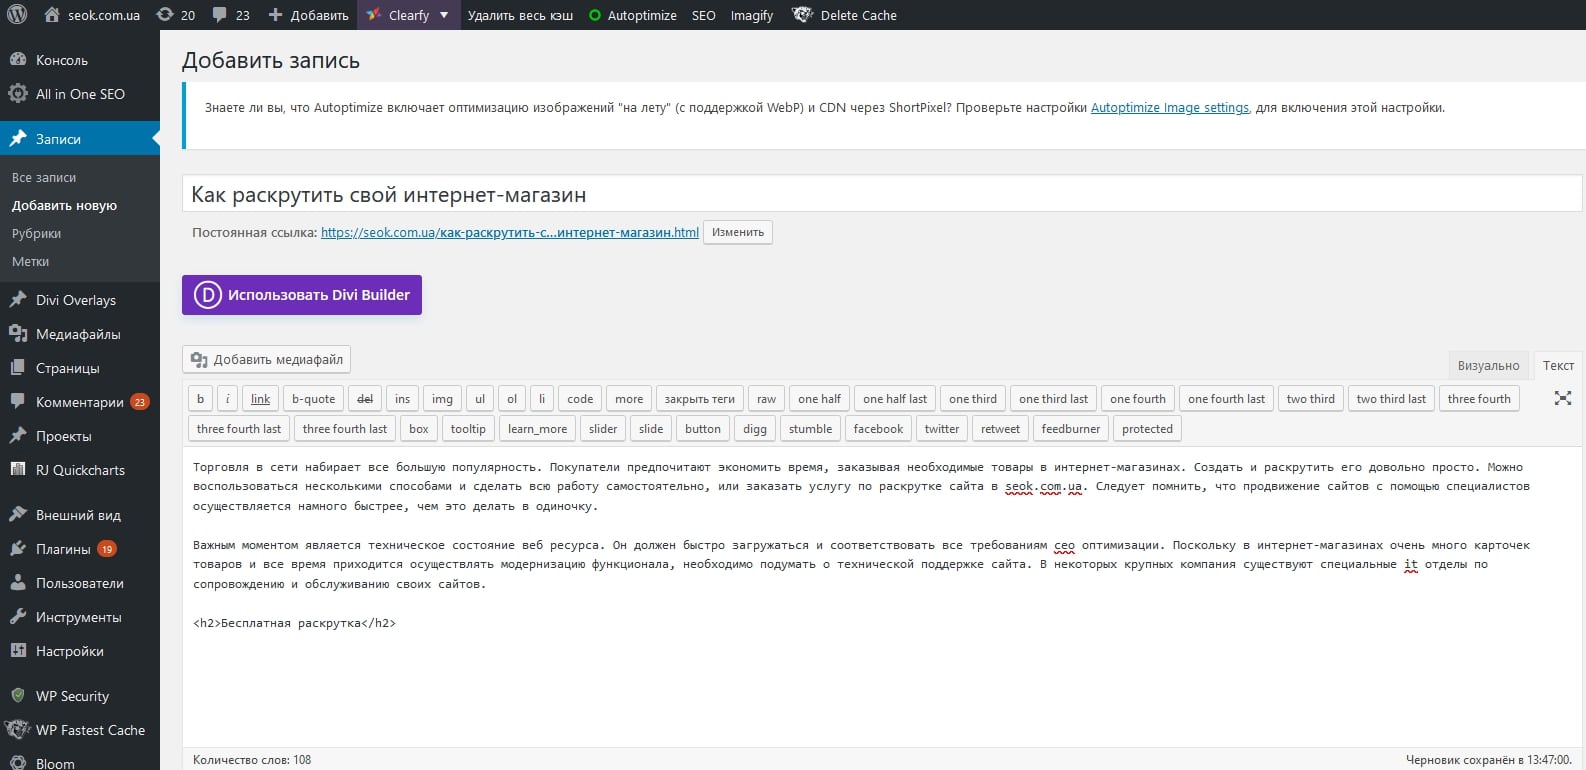Click the post title input field
This screenshot has width=1586, height=770.
coord(882,194)
